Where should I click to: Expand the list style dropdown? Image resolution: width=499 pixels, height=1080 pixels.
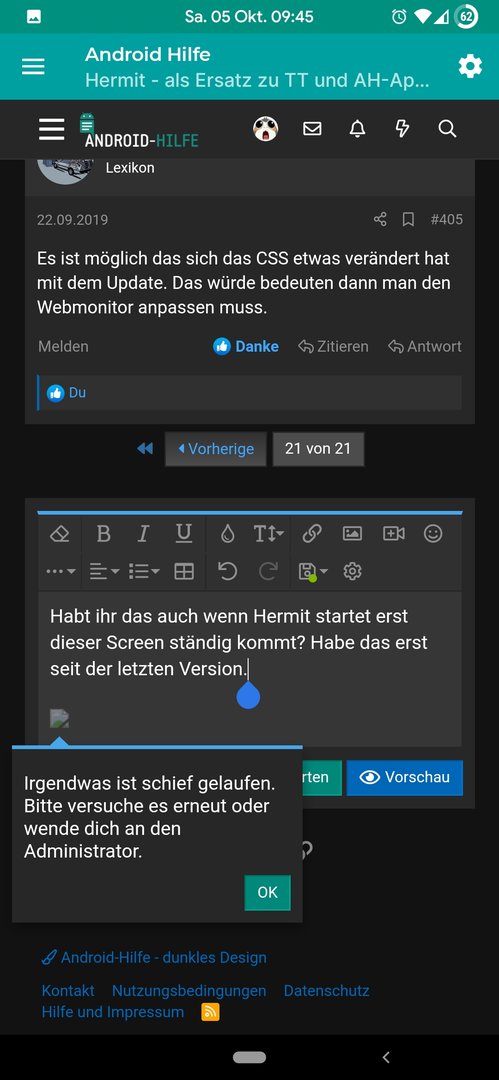(144, 571)
